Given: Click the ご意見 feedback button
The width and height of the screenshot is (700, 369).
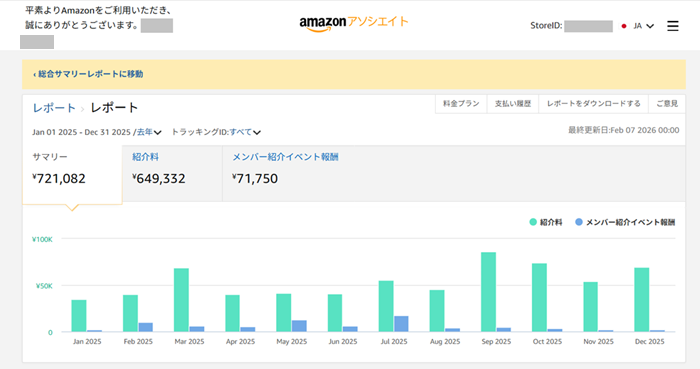Looking at the screenshot, I should click(667, 104).
